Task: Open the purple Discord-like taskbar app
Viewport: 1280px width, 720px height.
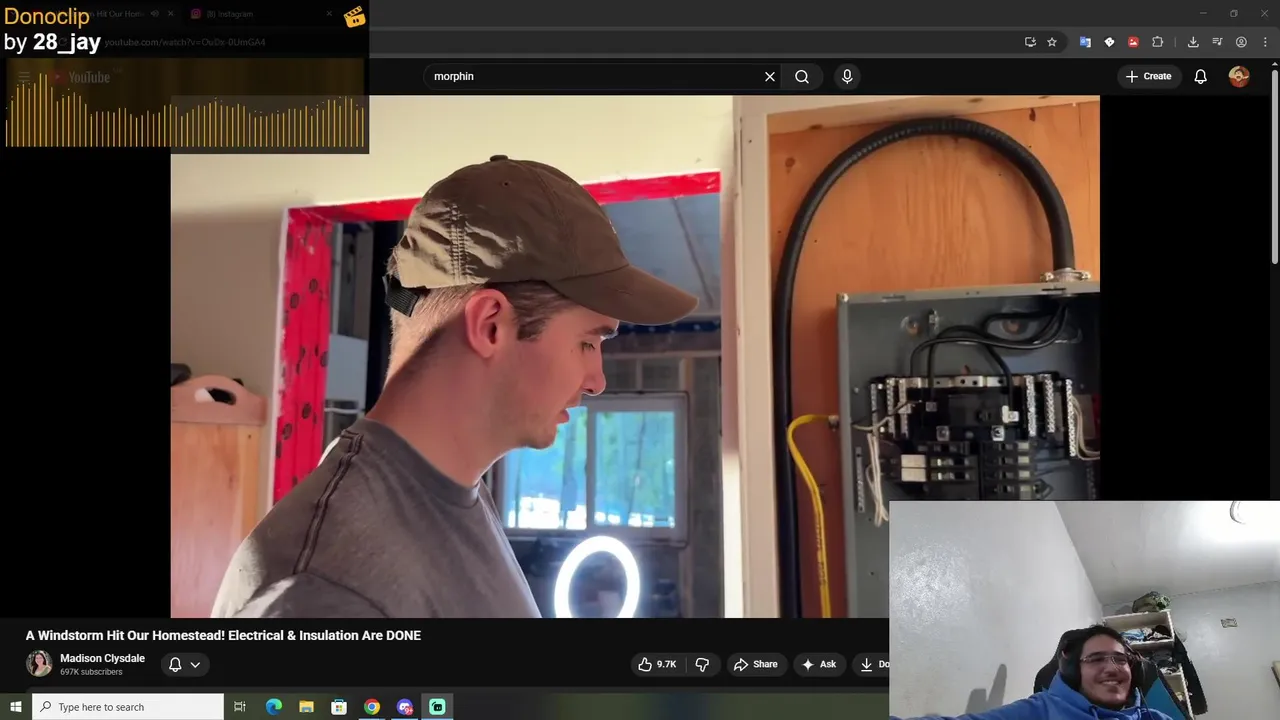Action: click(405, 707)
